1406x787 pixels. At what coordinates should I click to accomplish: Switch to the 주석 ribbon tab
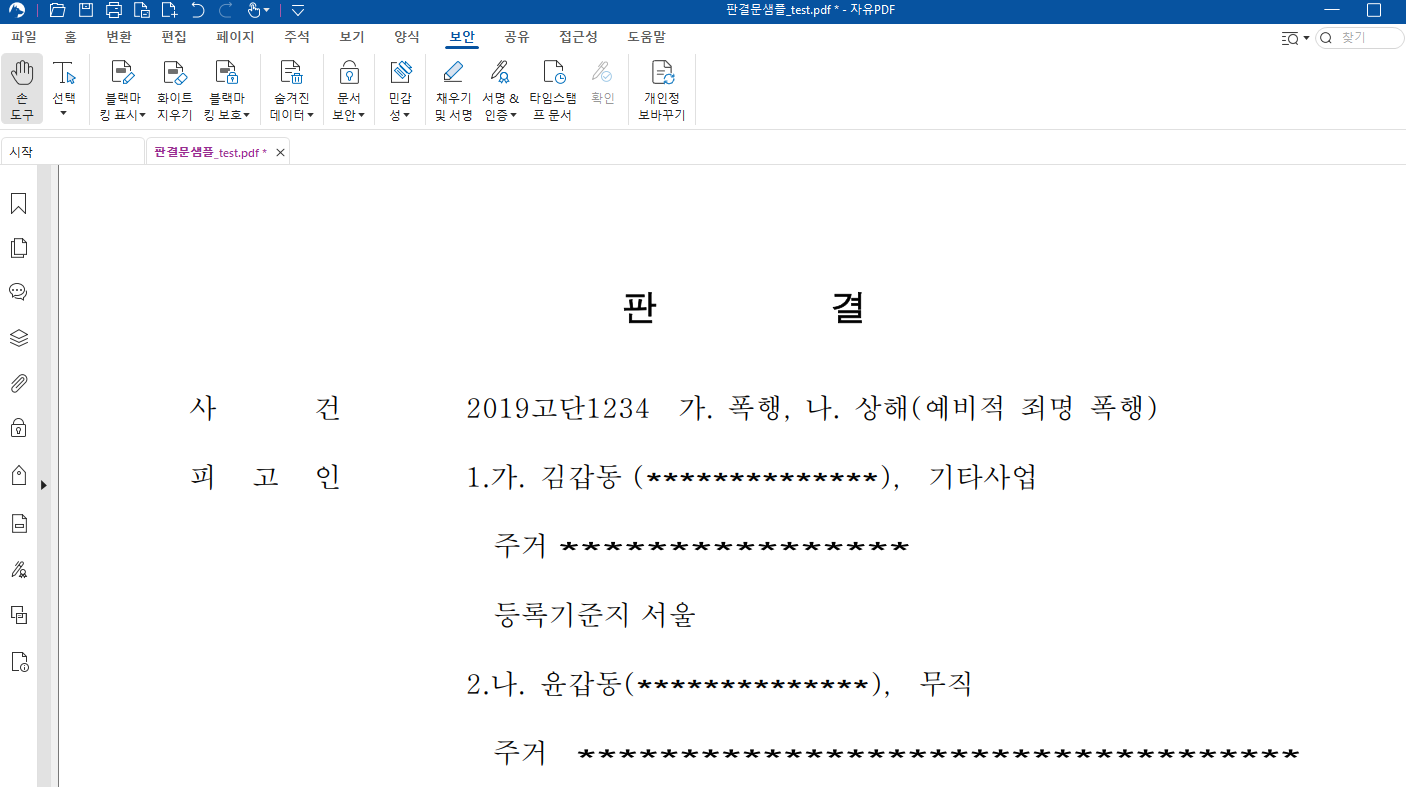297,37
